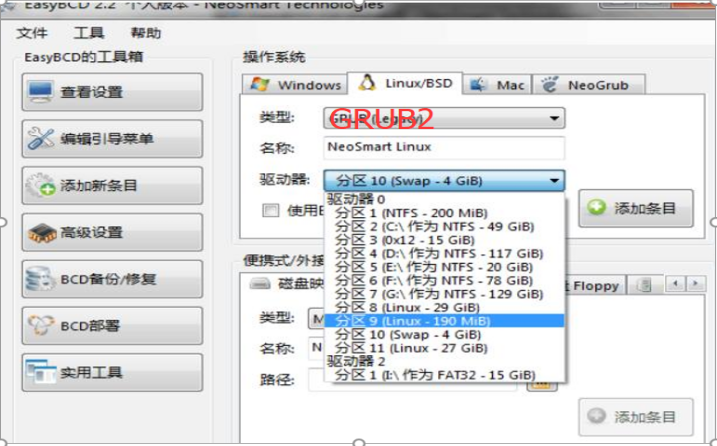This screenshot has height=446, width=717.
Task: Open 高级设置 in the toolbox
Action: point(112,232)
